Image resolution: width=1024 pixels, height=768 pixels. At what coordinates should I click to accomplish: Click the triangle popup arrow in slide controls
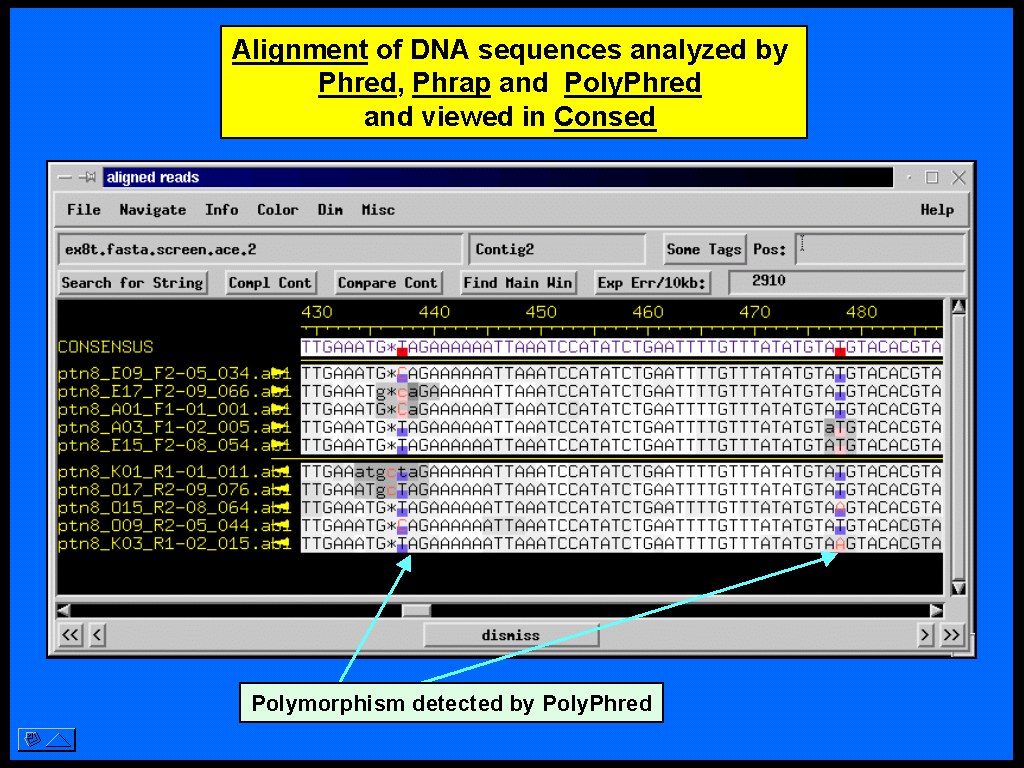(59, 740)
